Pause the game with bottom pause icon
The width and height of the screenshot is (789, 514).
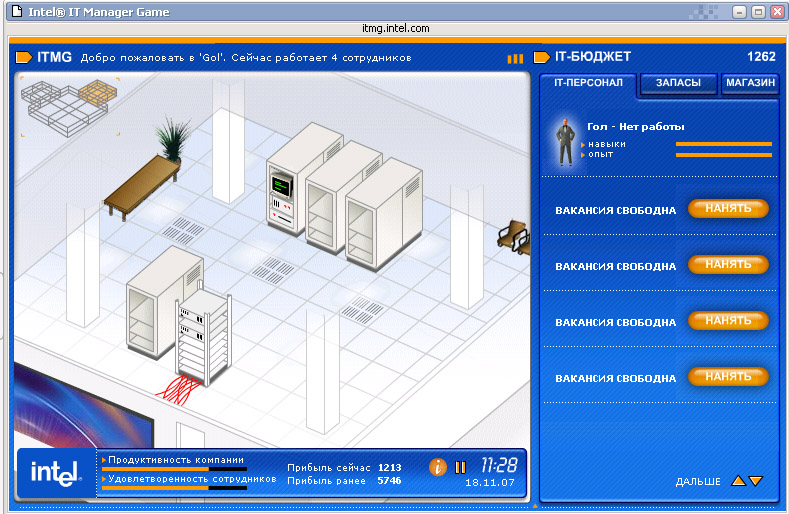click(x=460, y=468)
